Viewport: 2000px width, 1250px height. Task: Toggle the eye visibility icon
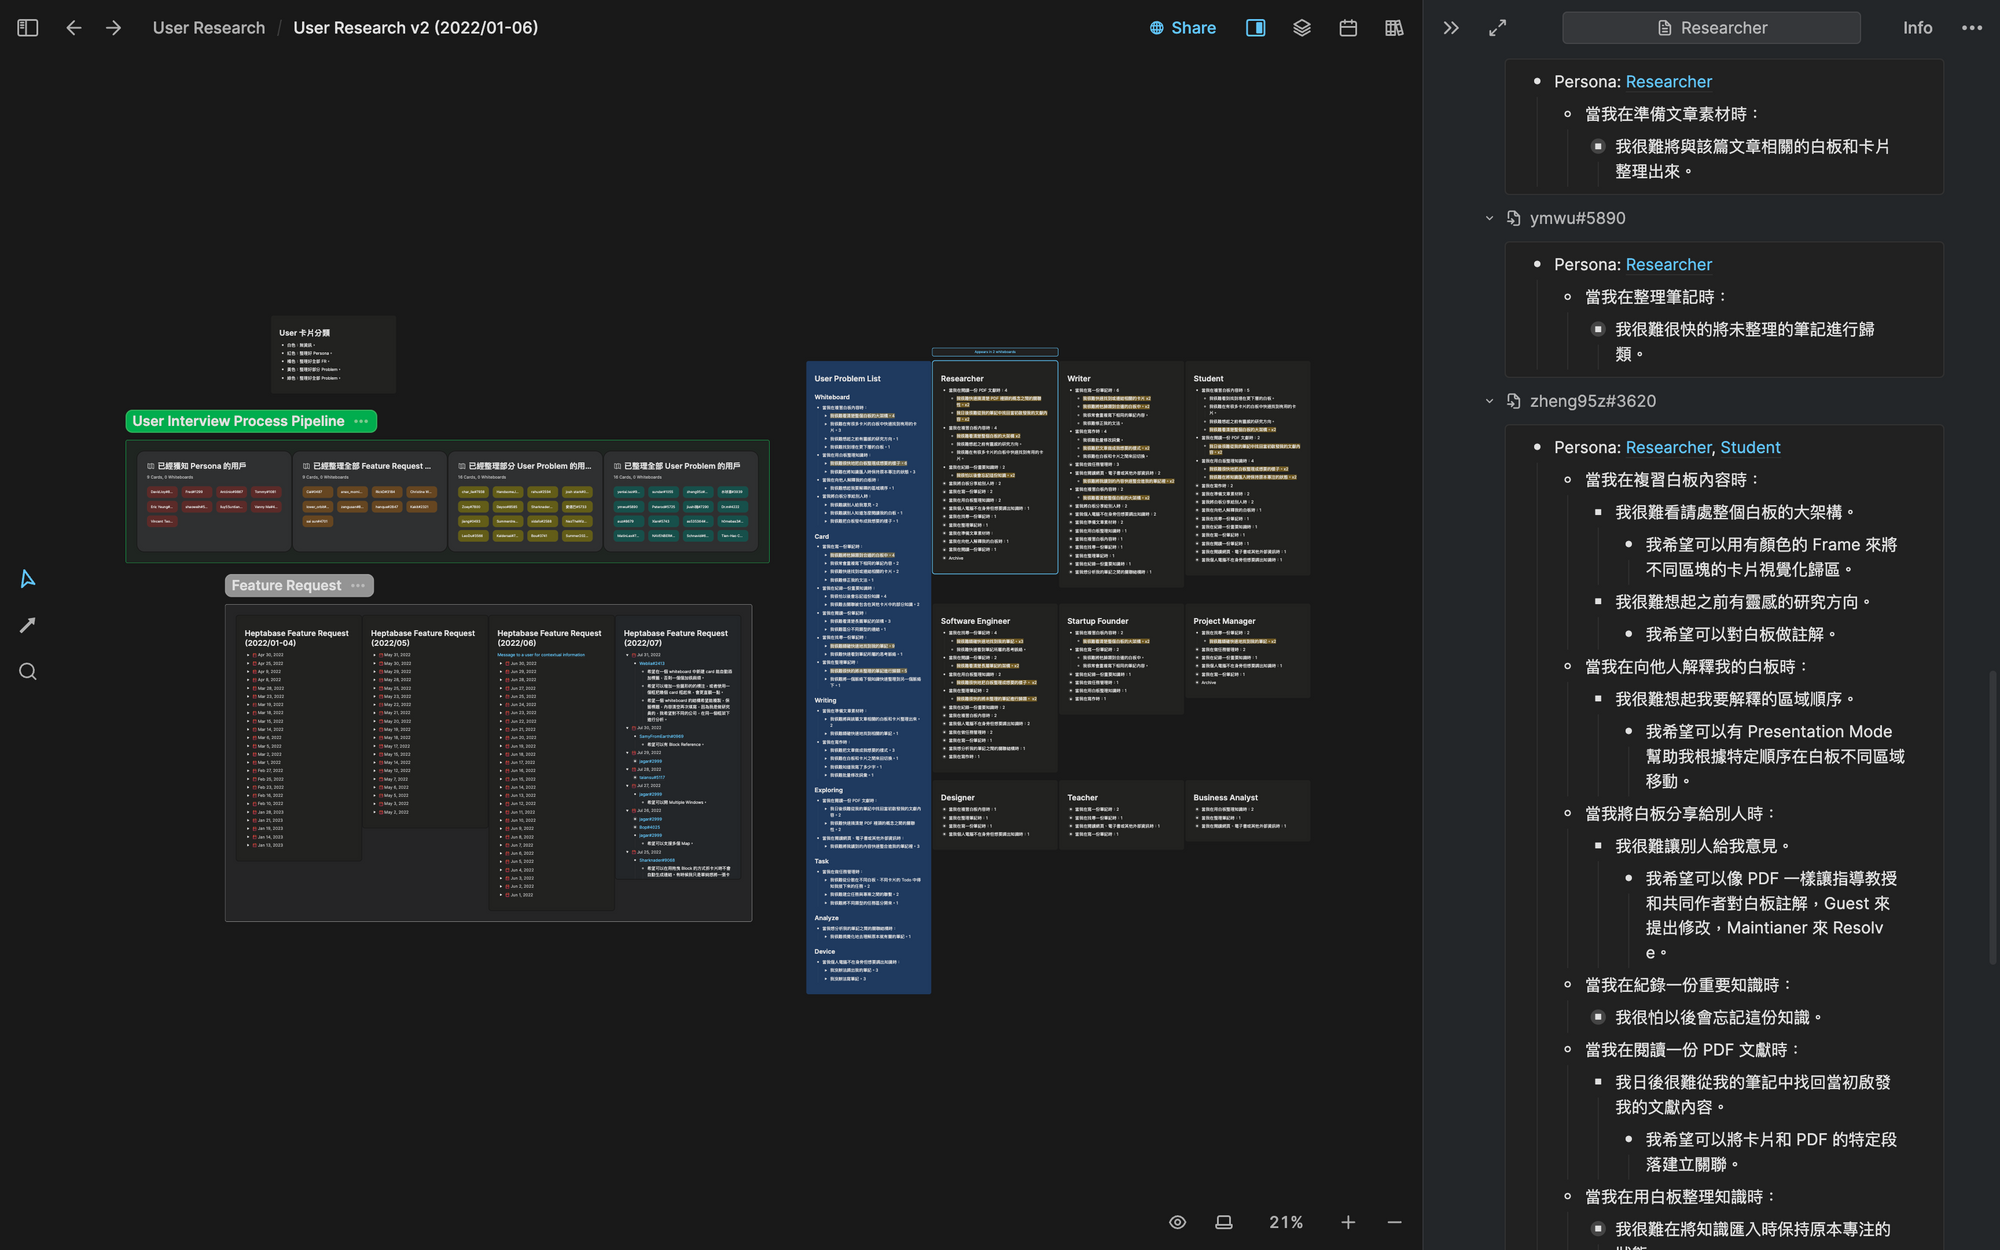click(1177, 1222)
